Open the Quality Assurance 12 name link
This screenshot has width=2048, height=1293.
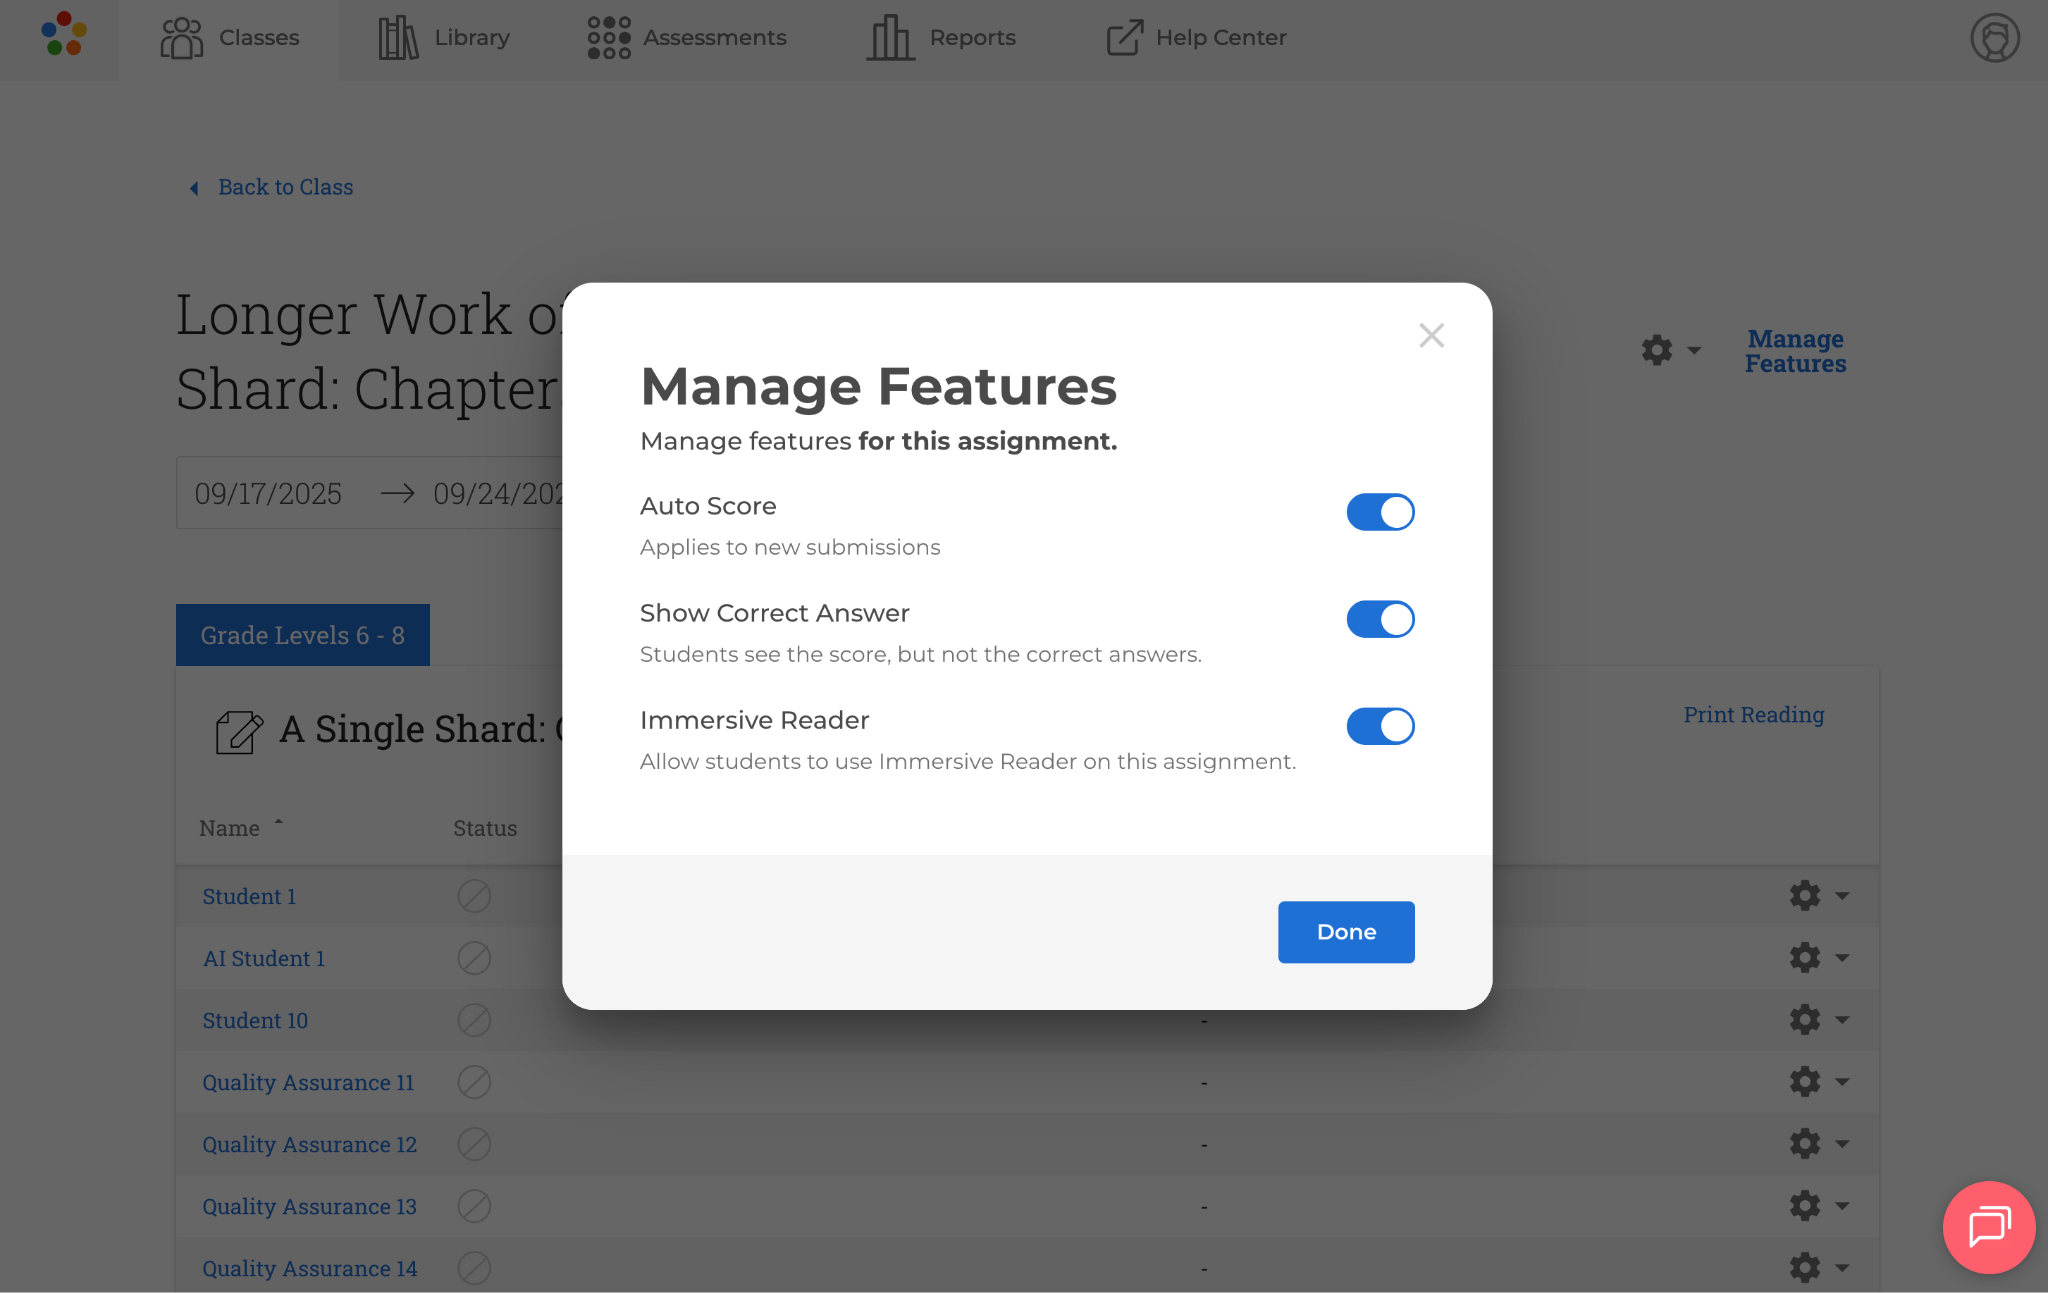click(x=309, y=1144)
